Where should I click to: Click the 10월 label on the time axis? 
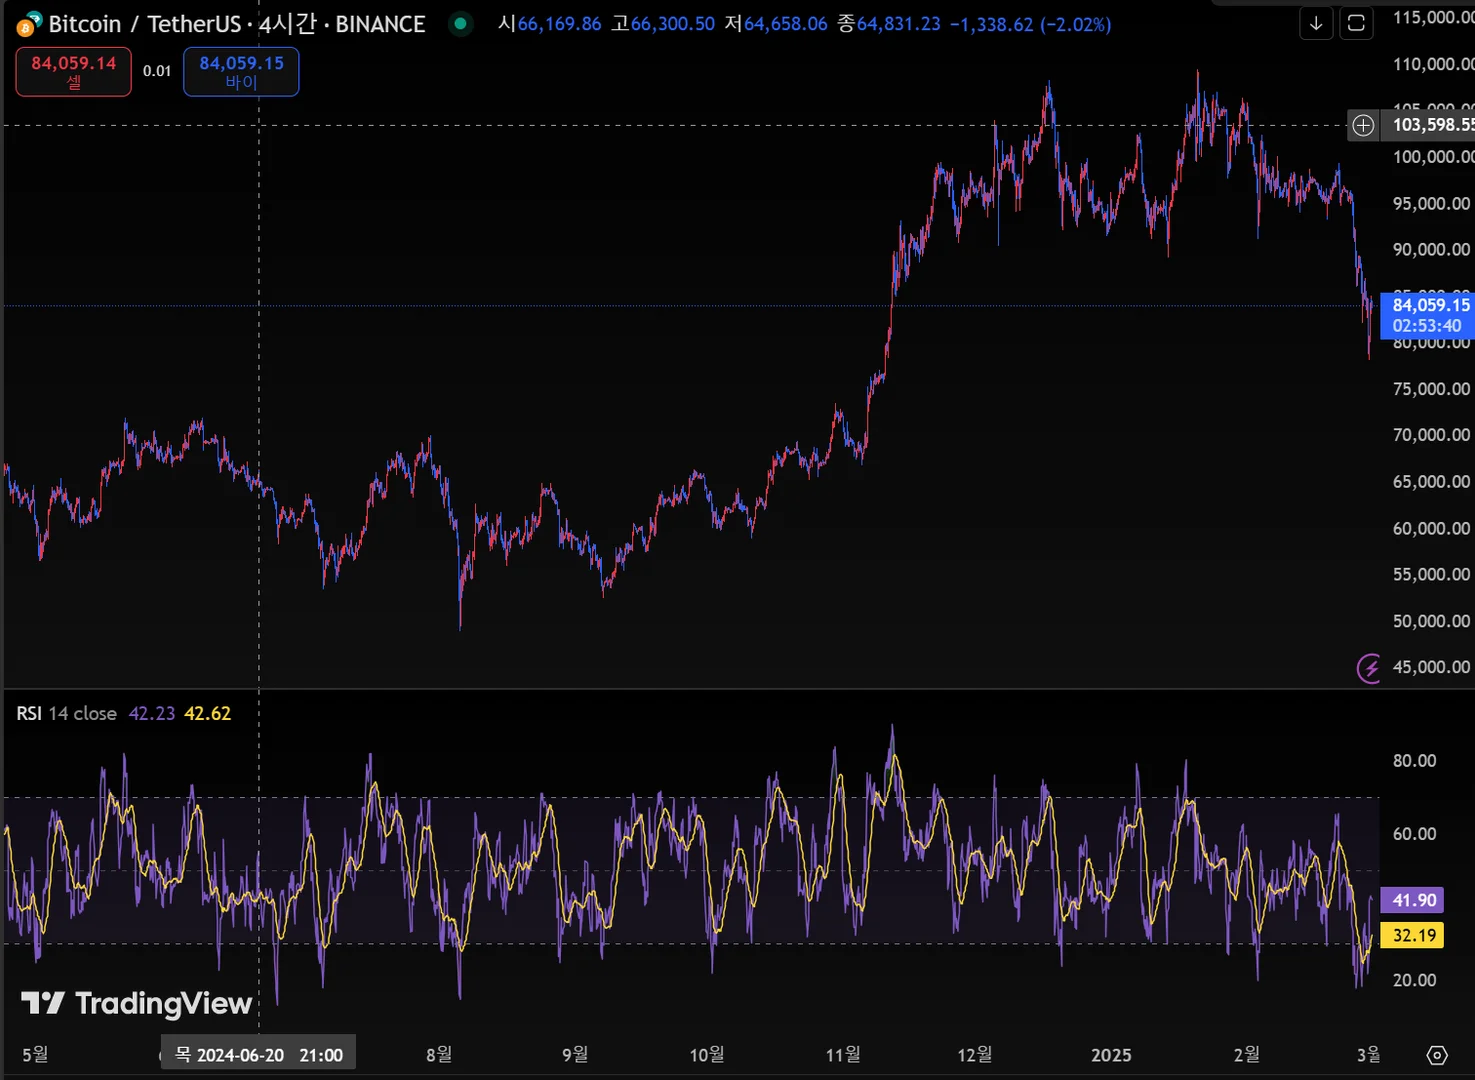[x=707, y=1055]
